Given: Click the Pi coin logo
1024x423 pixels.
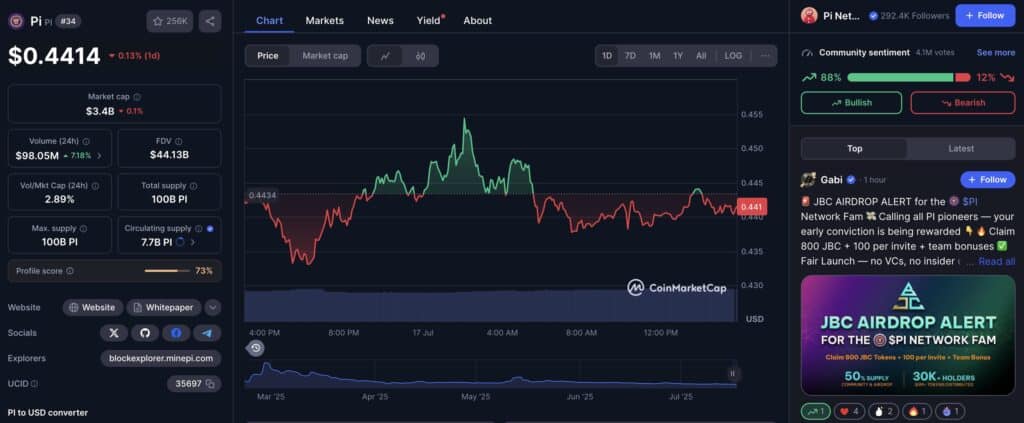Looking at the screenshot, I should pyautogui.click(x=16, y=21).
